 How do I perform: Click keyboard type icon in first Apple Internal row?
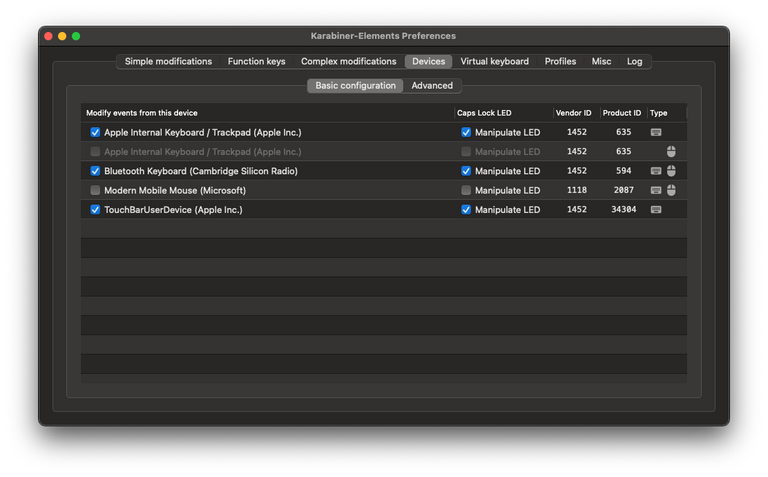point(656,132)
